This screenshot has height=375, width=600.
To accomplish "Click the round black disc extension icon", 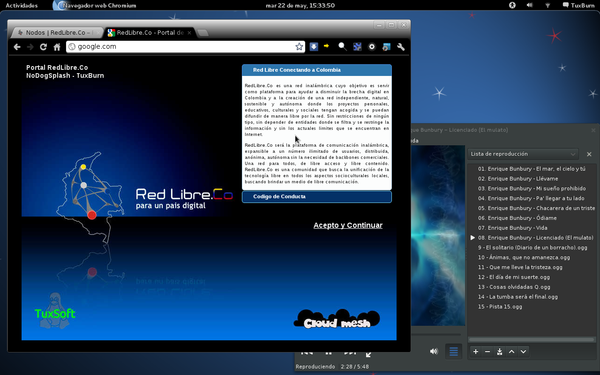I will tap(372, 47).
